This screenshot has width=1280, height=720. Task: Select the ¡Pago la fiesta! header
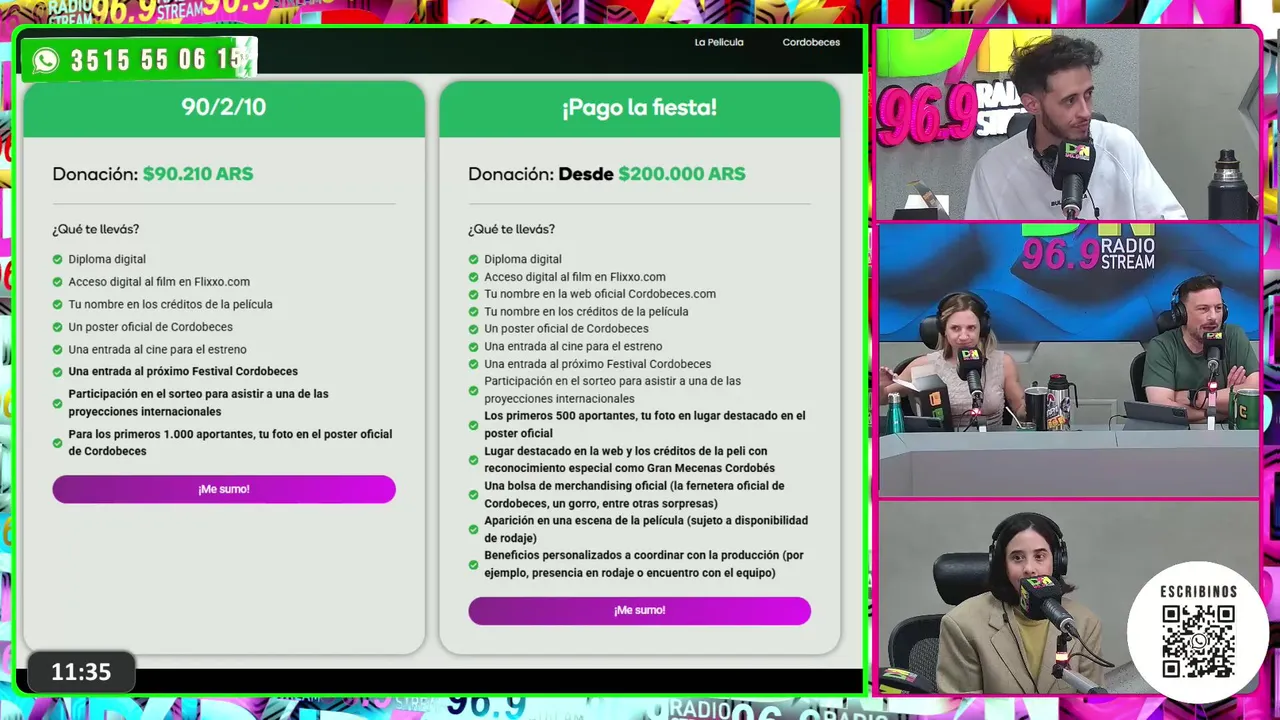point(639,108)
